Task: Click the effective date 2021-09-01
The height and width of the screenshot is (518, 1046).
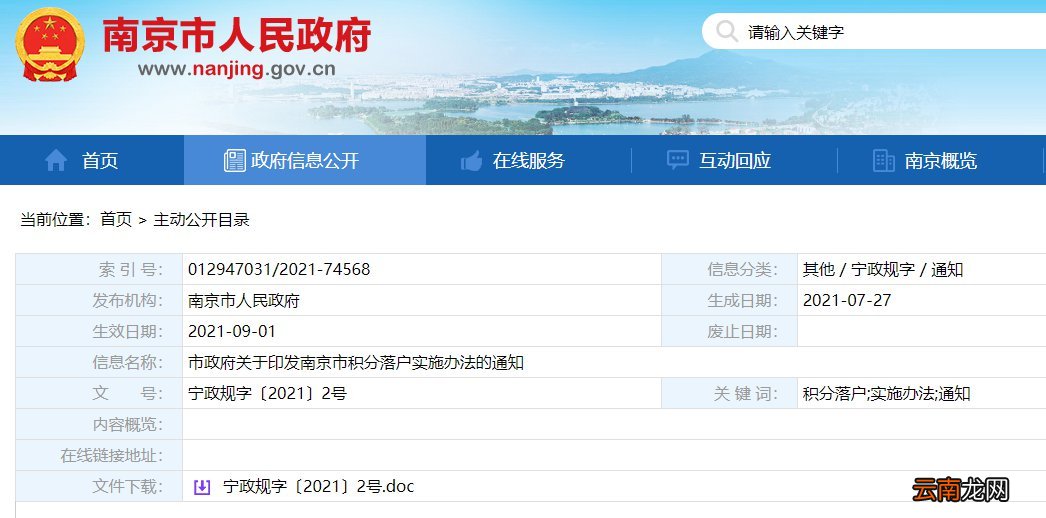Action: click(231, 331)
